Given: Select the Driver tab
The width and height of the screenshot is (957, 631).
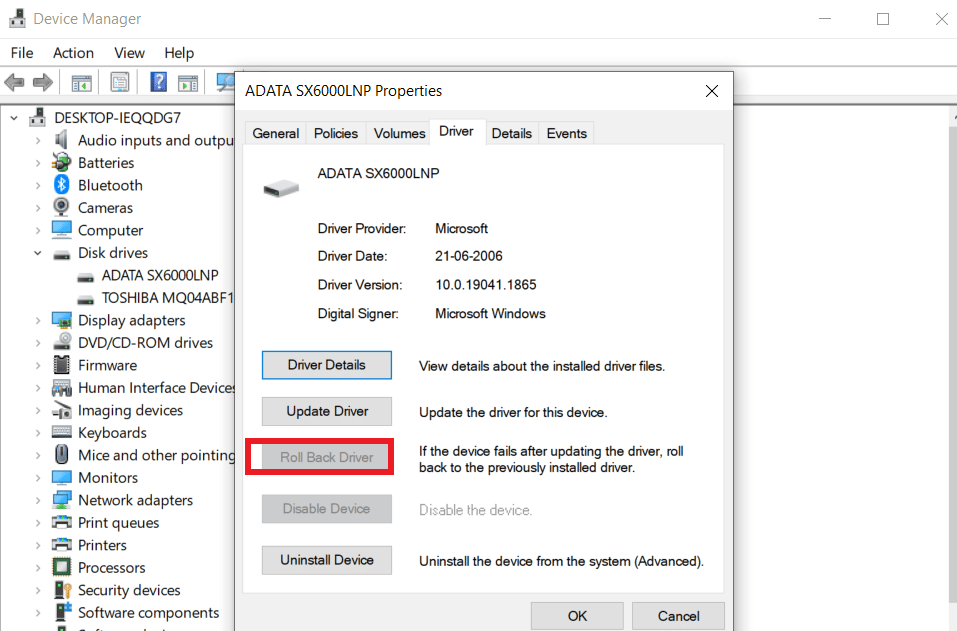Looking at the screenshot, I should coord(457,131).
